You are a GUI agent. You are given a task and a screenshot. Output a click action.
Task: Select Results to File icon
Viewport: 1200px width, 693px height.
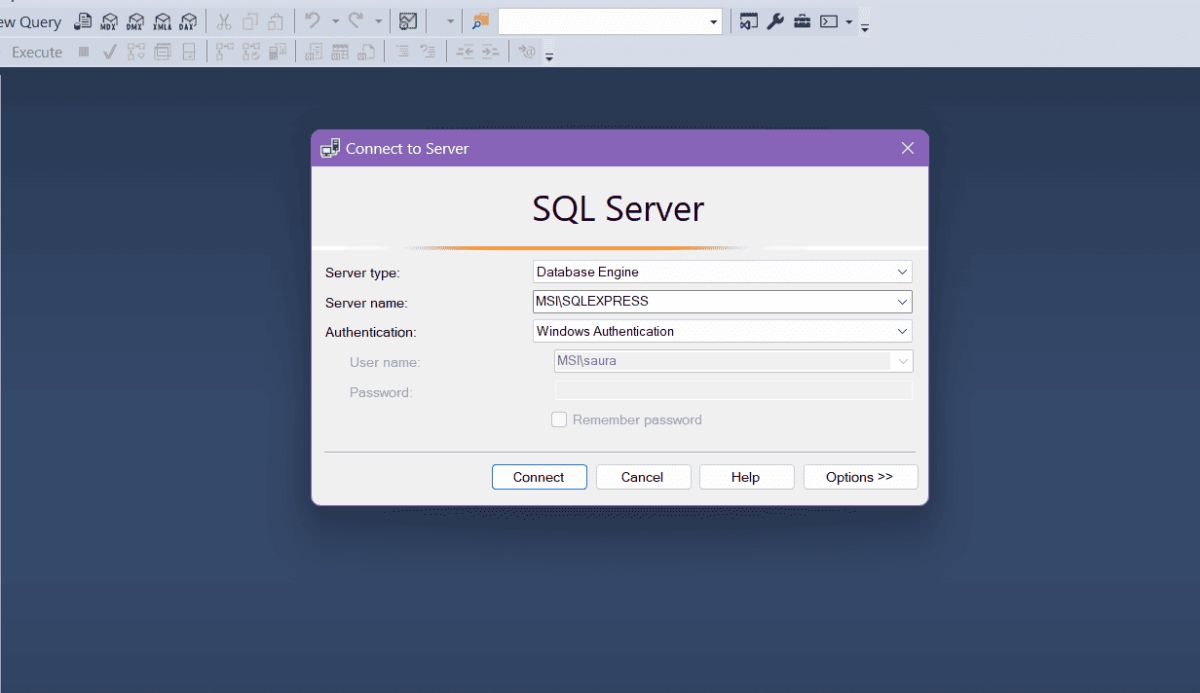[x=366, y=52]
